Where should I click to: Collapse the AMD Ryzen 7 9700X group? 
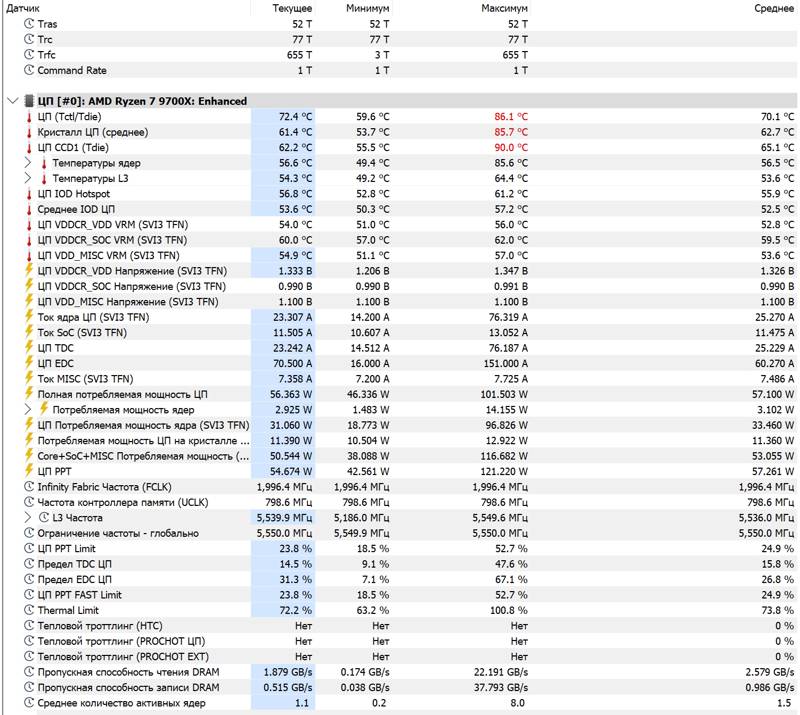[13, 101]
